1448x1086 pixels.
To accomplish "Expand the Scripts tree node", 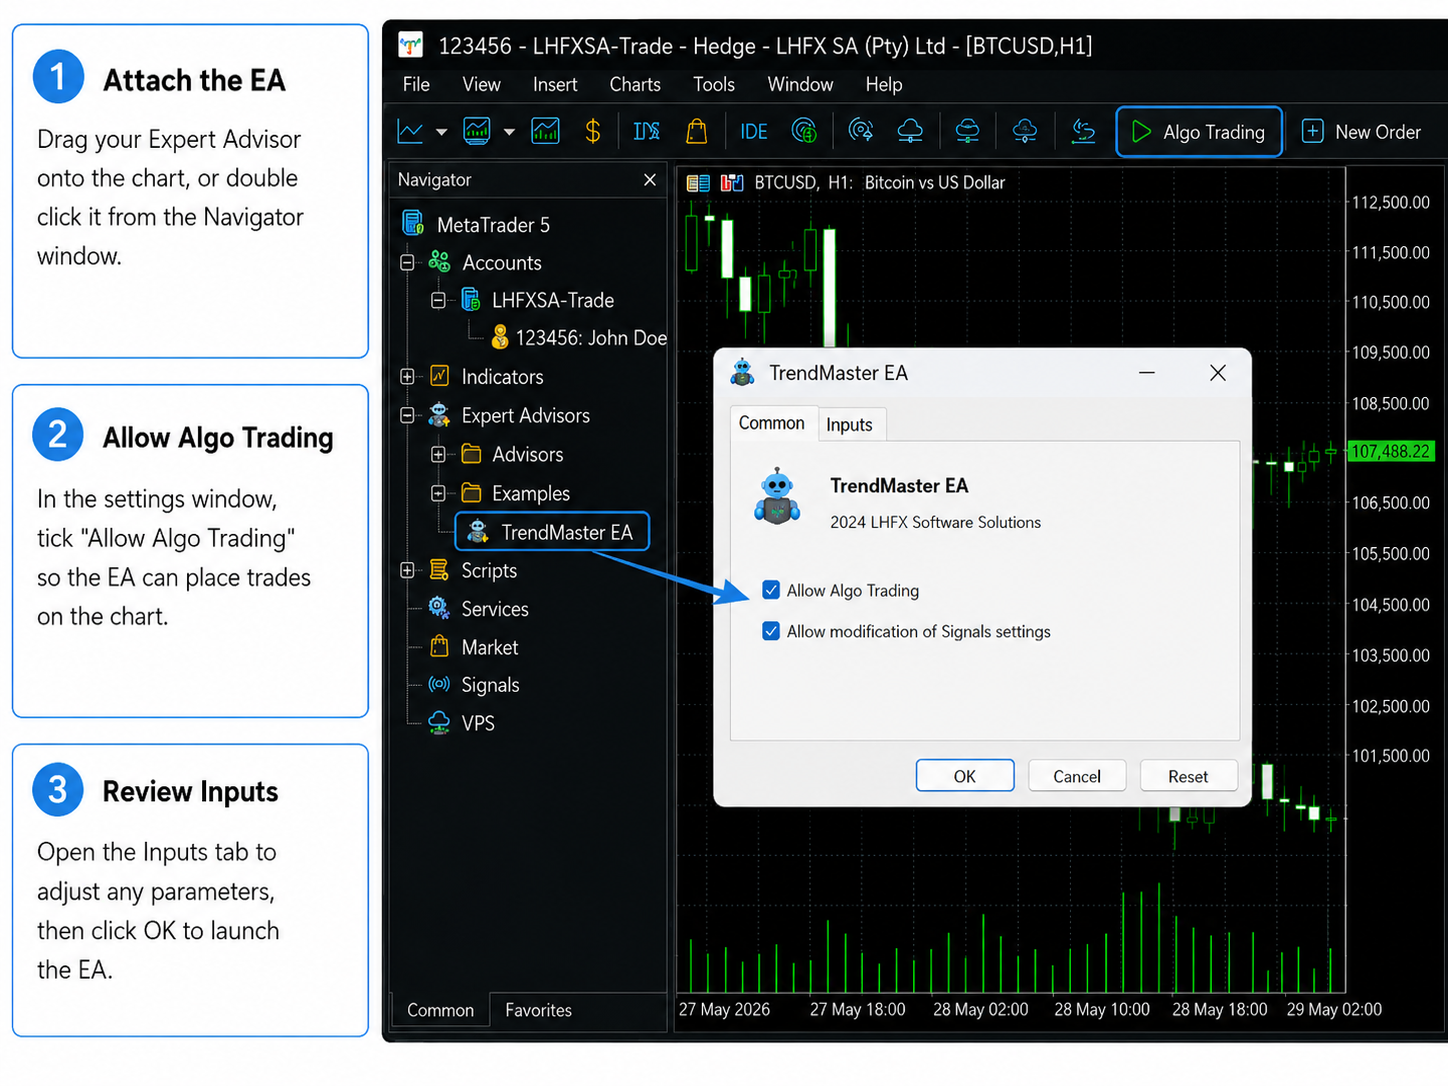I will (407, 570).
